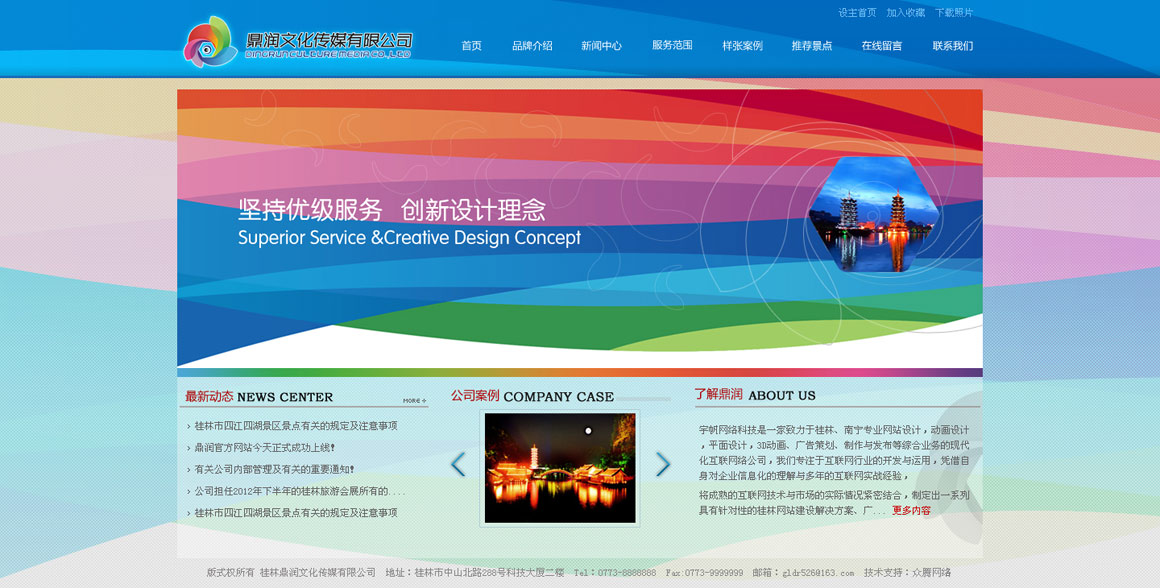The image size is (1160, 588).
Task: Click the left arrow in Company Case carousel
Action: tap(458, 464)
